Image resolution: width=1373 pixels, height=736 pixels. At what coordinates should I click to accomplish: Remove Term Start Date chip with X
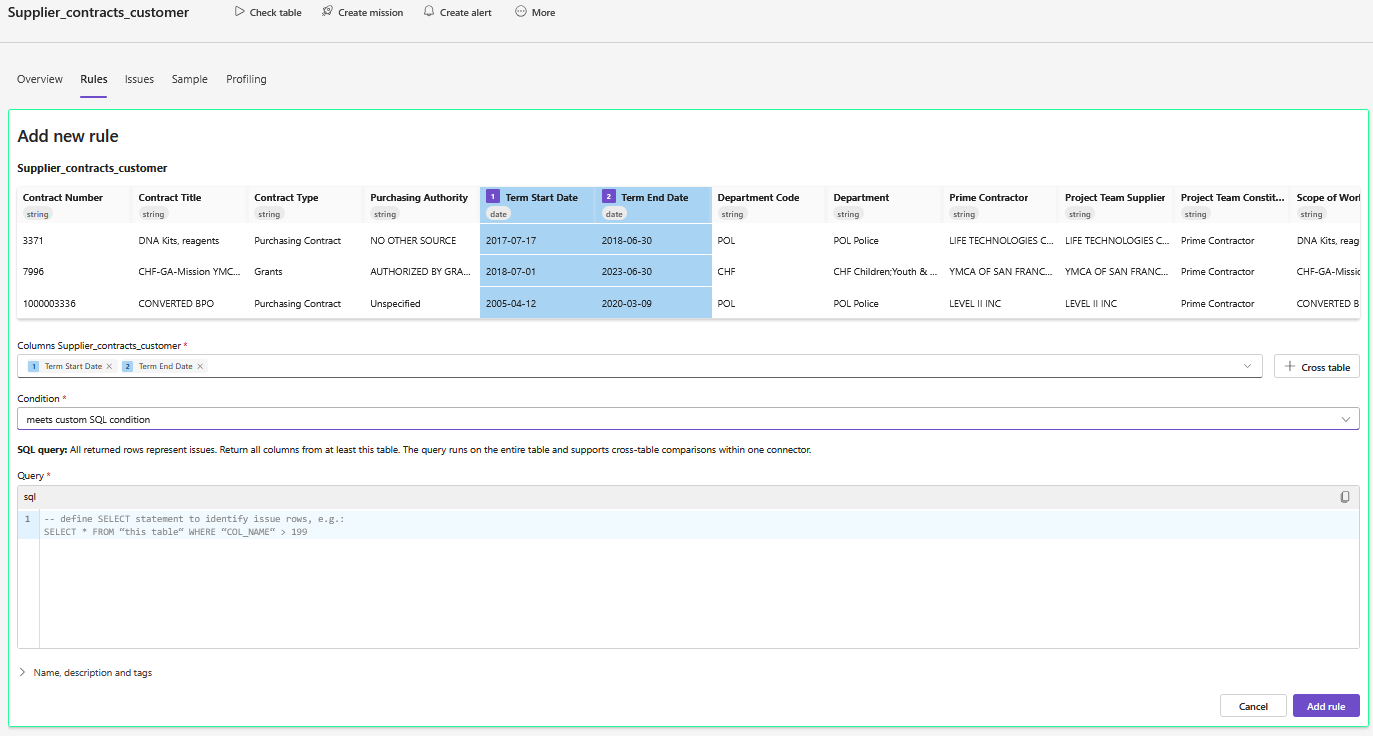point(109,367)
